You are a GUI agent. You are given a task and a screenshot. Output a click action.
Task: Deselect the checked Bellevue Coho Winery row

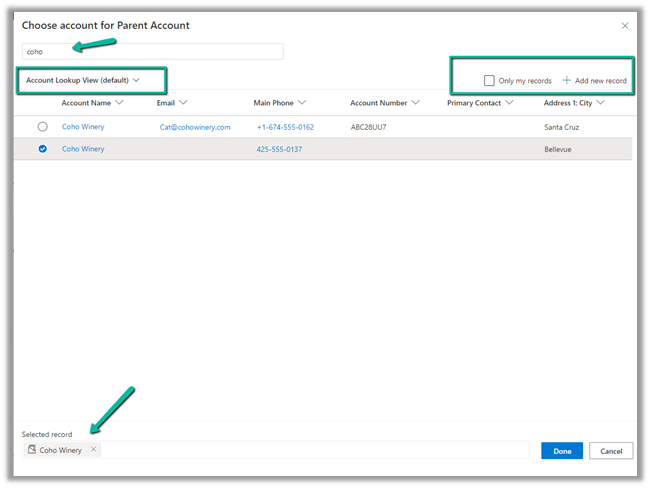pos(42,149)
